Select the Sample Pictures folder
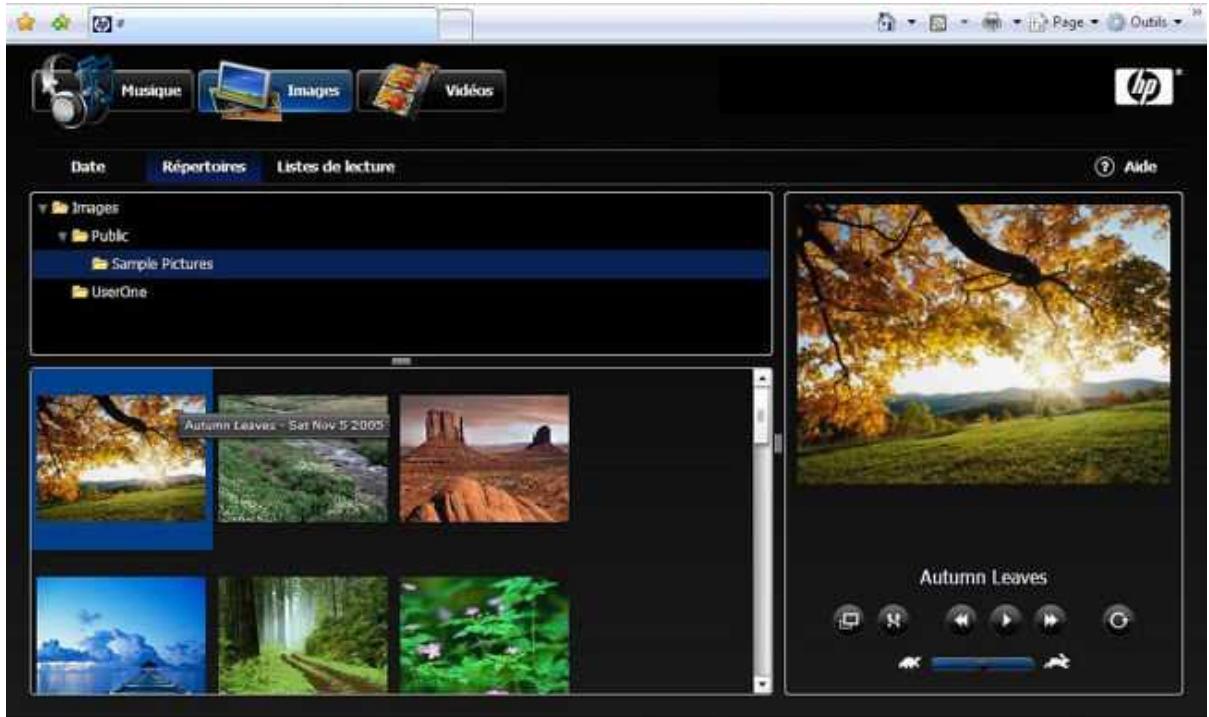 pyautogui.click(x=400, y=264)
